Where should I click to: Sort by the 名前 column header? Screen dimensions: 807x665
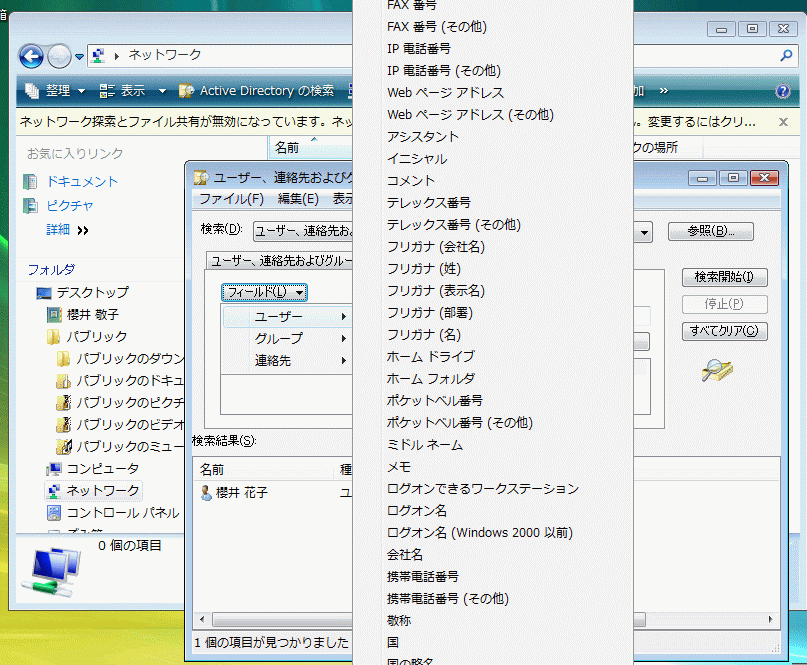(310, 148)
